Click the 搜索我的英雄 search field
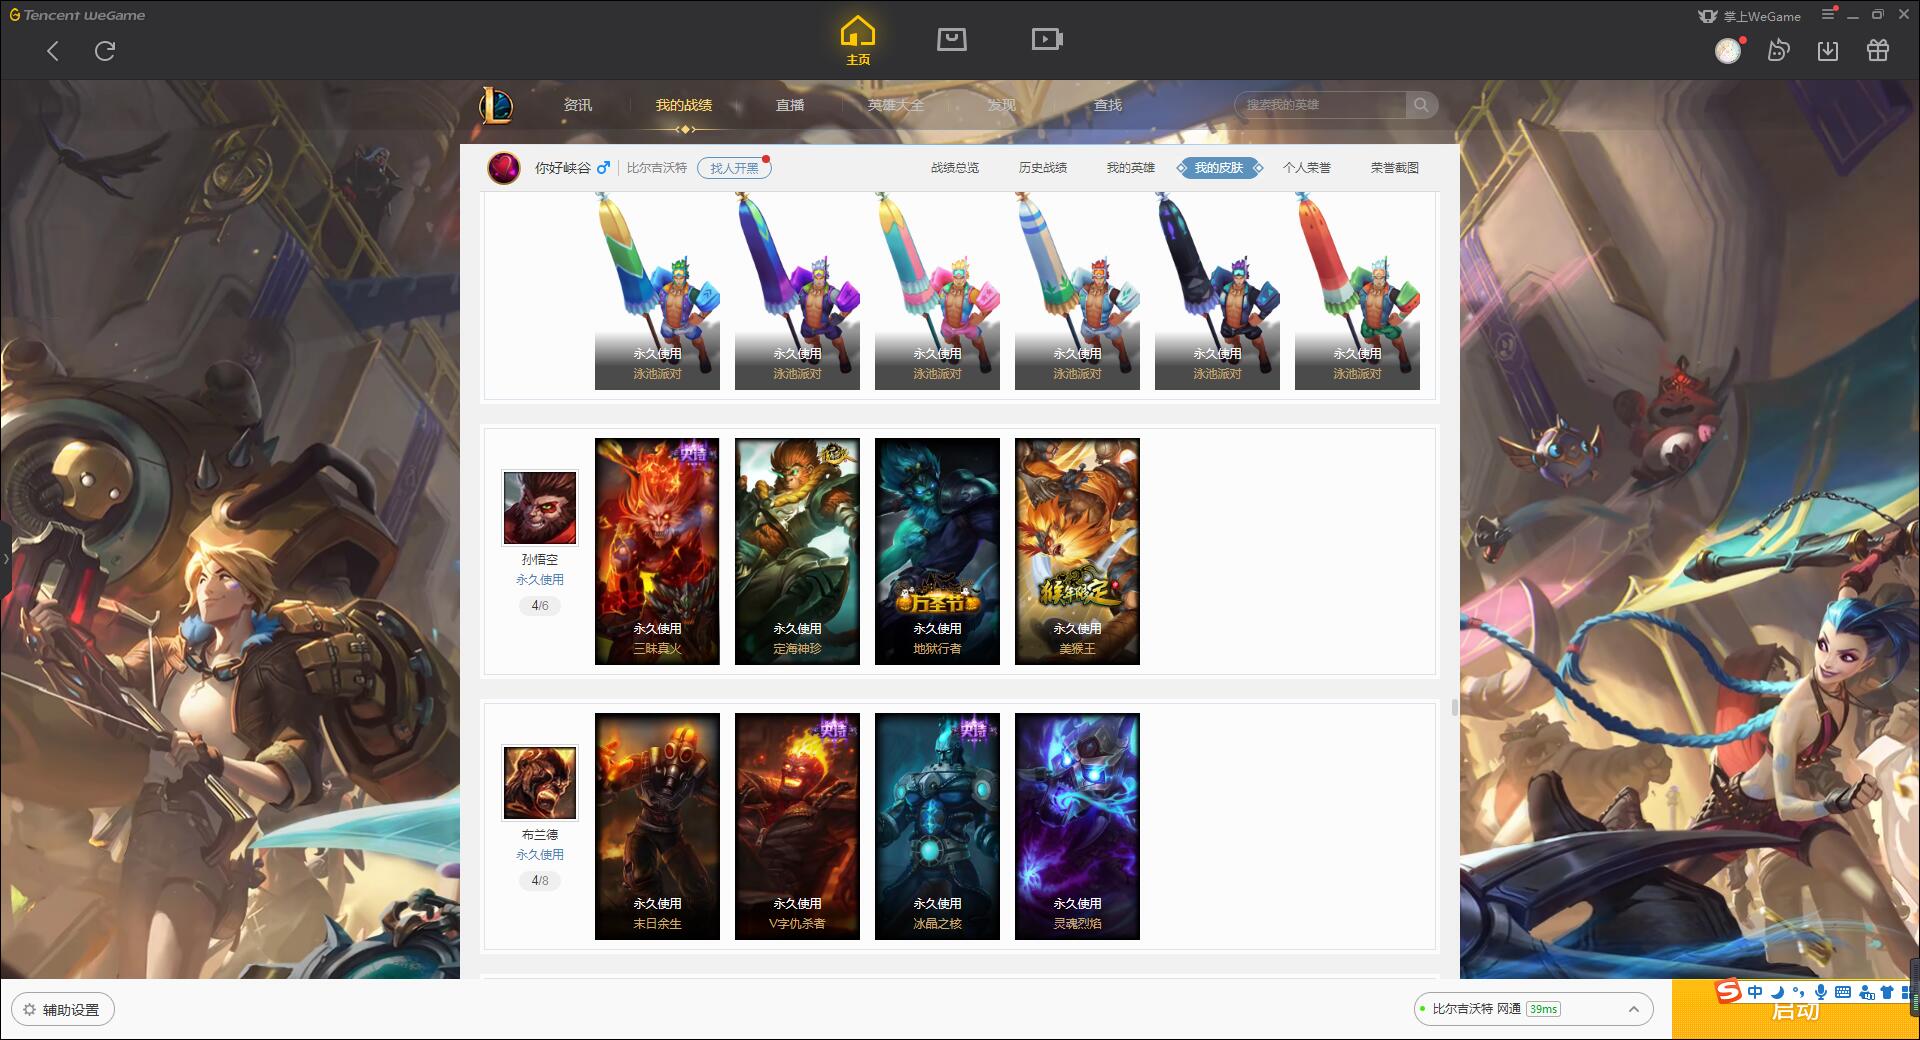The height and width of the screenshot is (1040, 1920). [x=1320, y=105]
